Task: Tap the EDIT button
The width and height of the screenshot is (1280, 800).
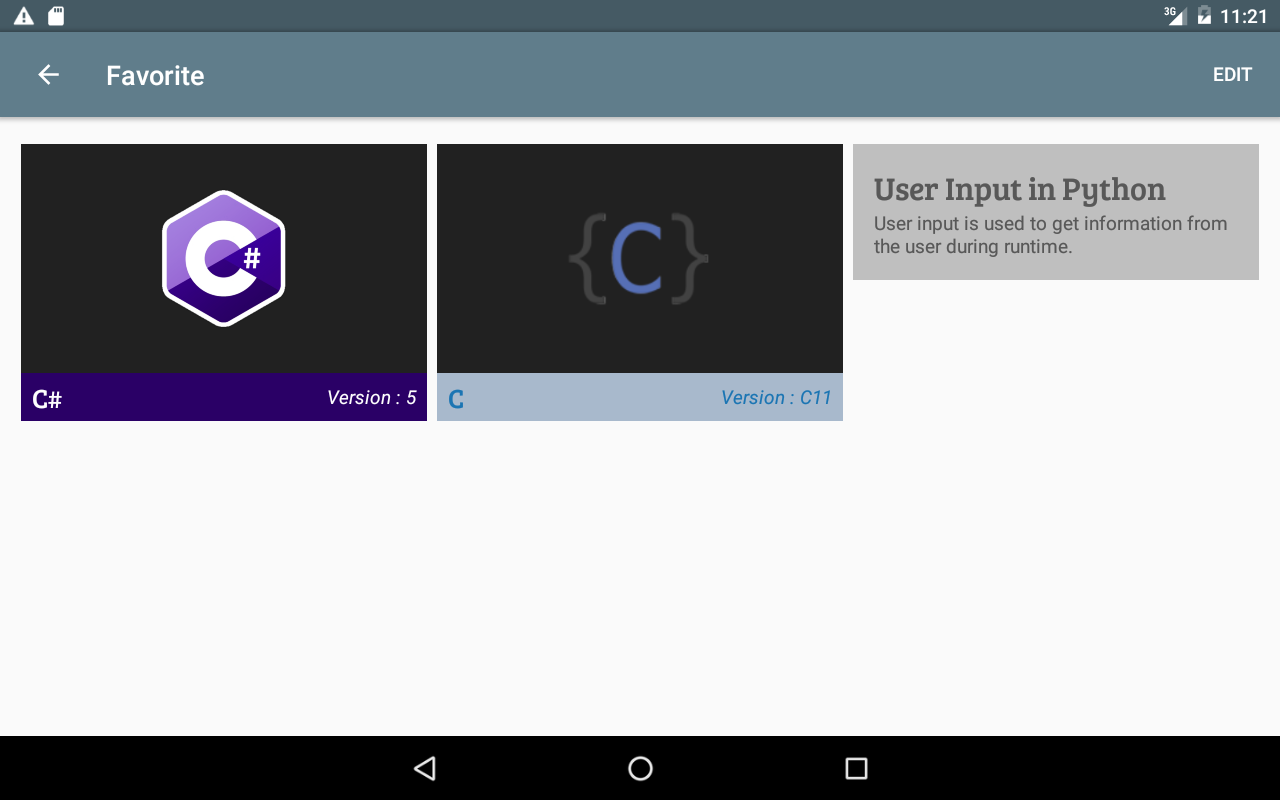Action: [x=1232, y=75]
